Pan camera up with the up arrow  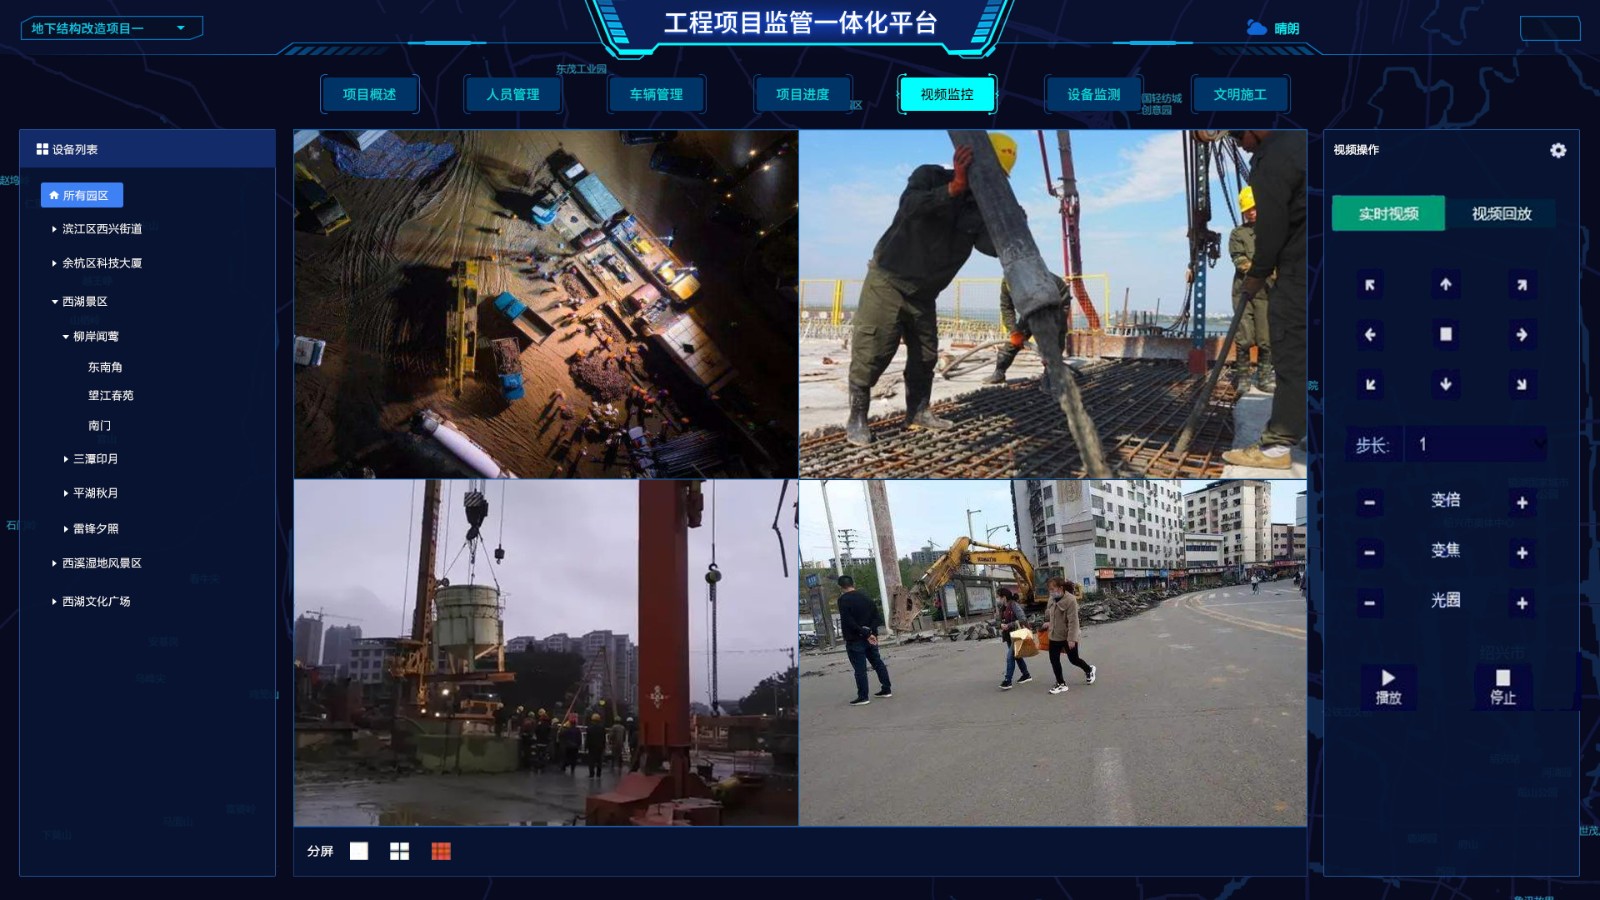[1446, 285]
